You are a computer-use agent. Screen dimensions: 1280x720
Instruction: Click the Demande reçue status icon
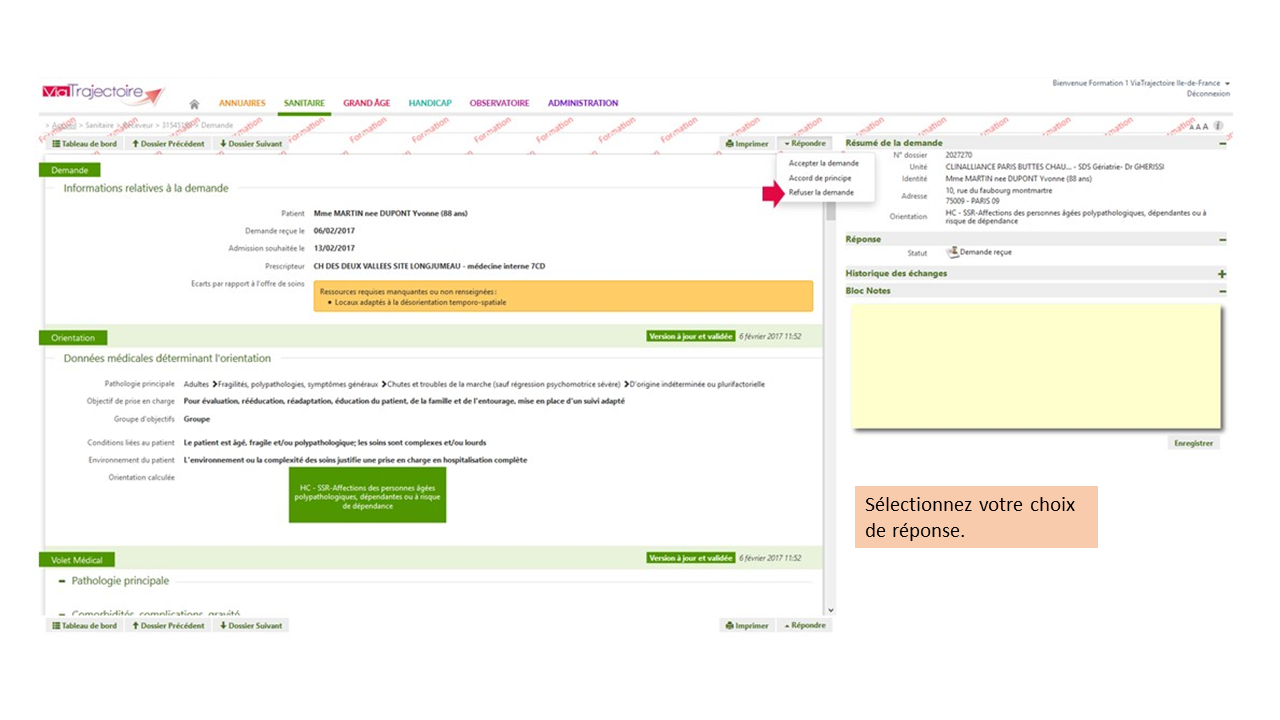click(952, 252)
